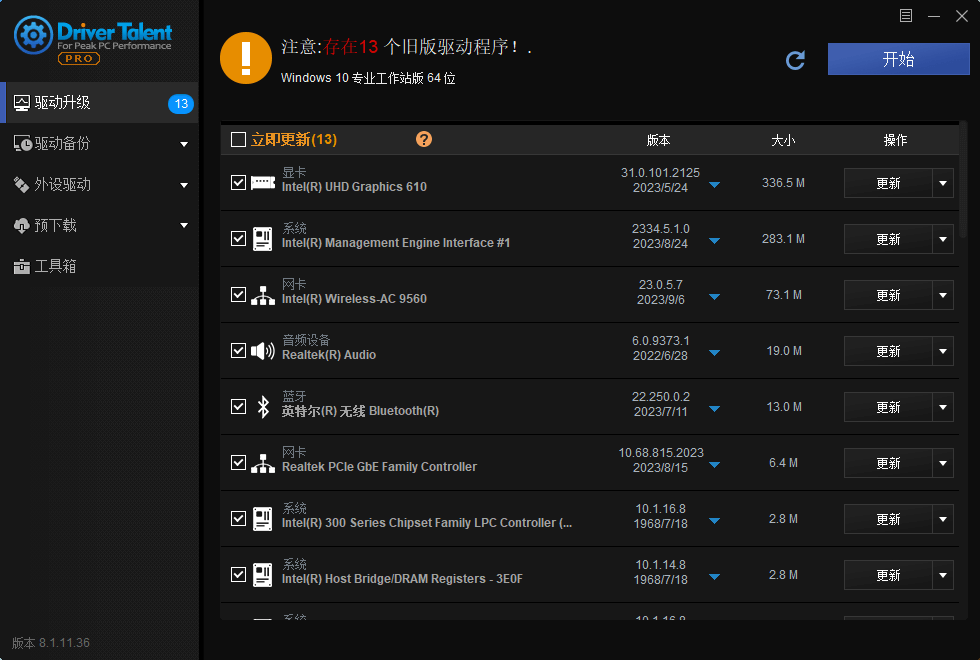Click the Driver Talent gear logo
Viewport: 980px width, 660px height.
[33, 37]
